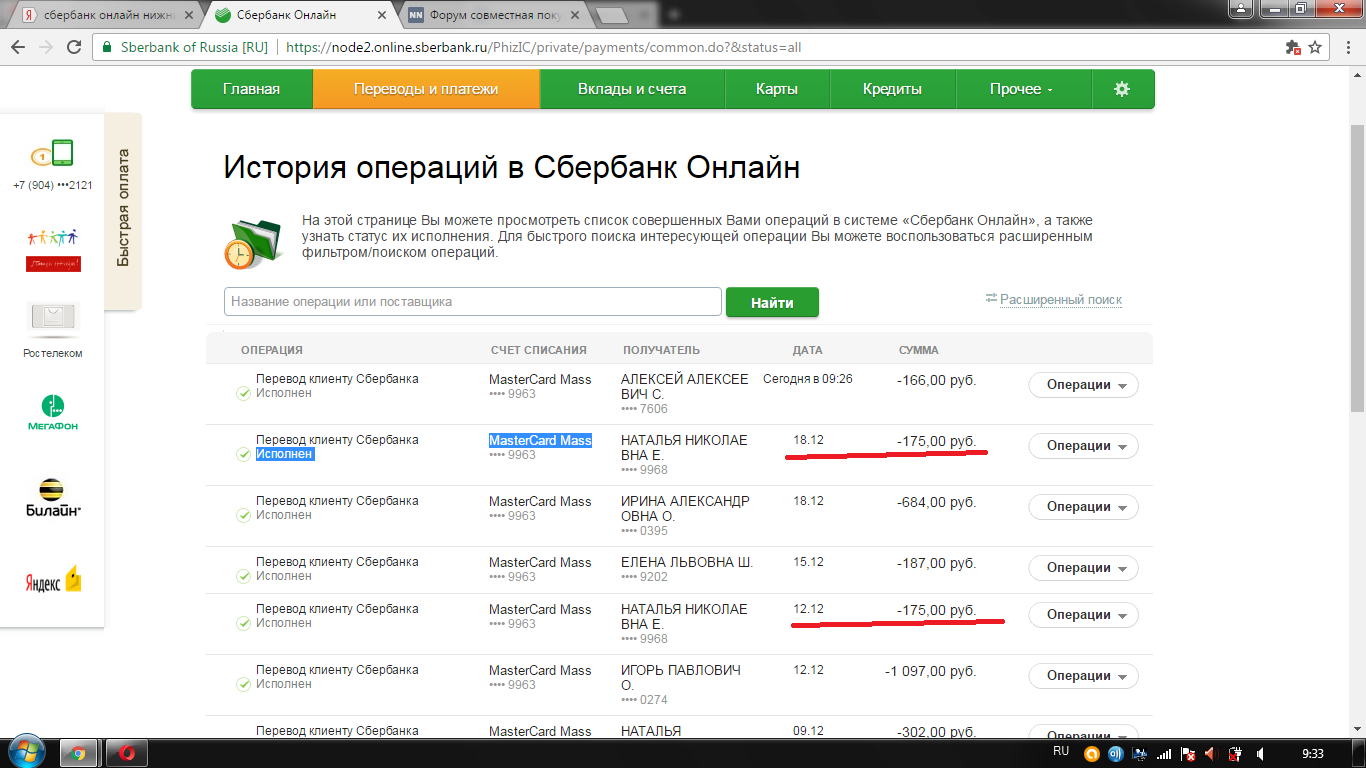Click the Найти search button
This screenshot has width=1366, height=768.
pyautogui.click(x=772, y=302)
